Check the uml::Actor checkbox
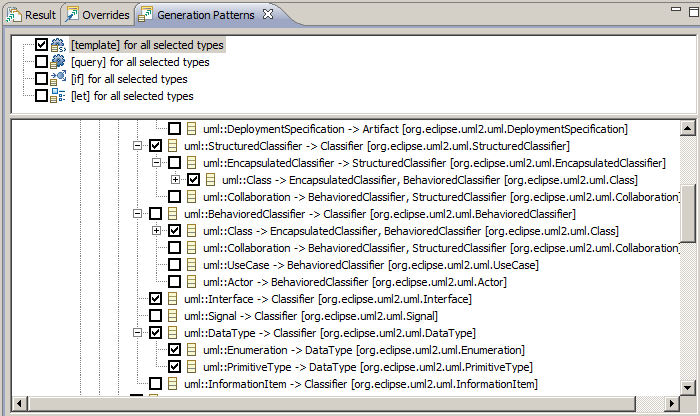This screenshot has height=416, width=700. click(175, 282)
